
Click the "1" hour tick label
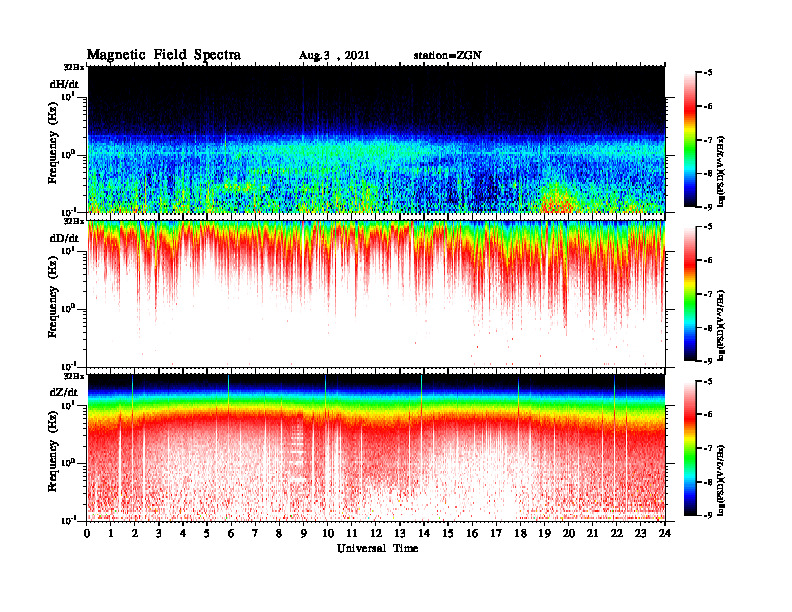[111, 533]
